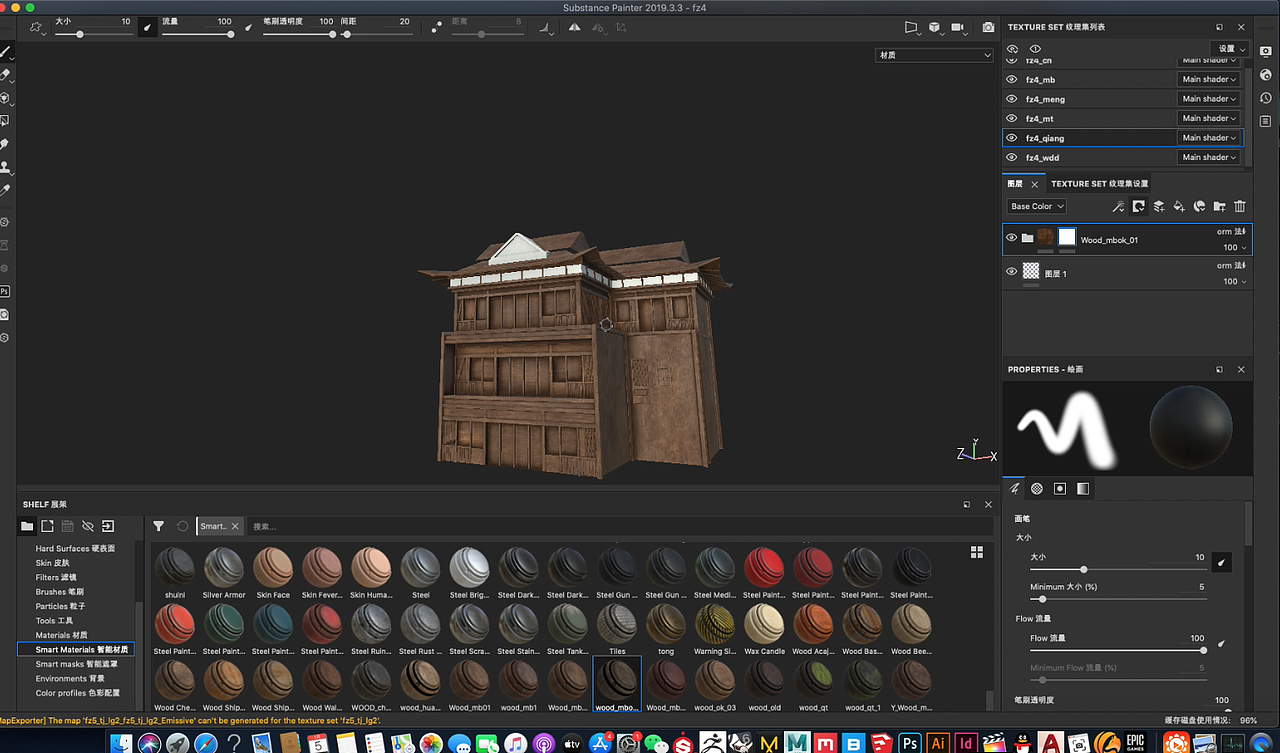1280x753 pixels.
Task: Click the symmetry mirror icon in toolbar
Action: (x=575, y=28)
